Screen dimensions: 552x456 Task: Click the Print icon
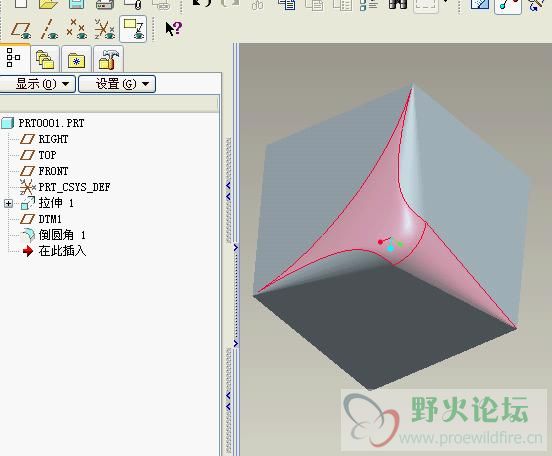105,4
